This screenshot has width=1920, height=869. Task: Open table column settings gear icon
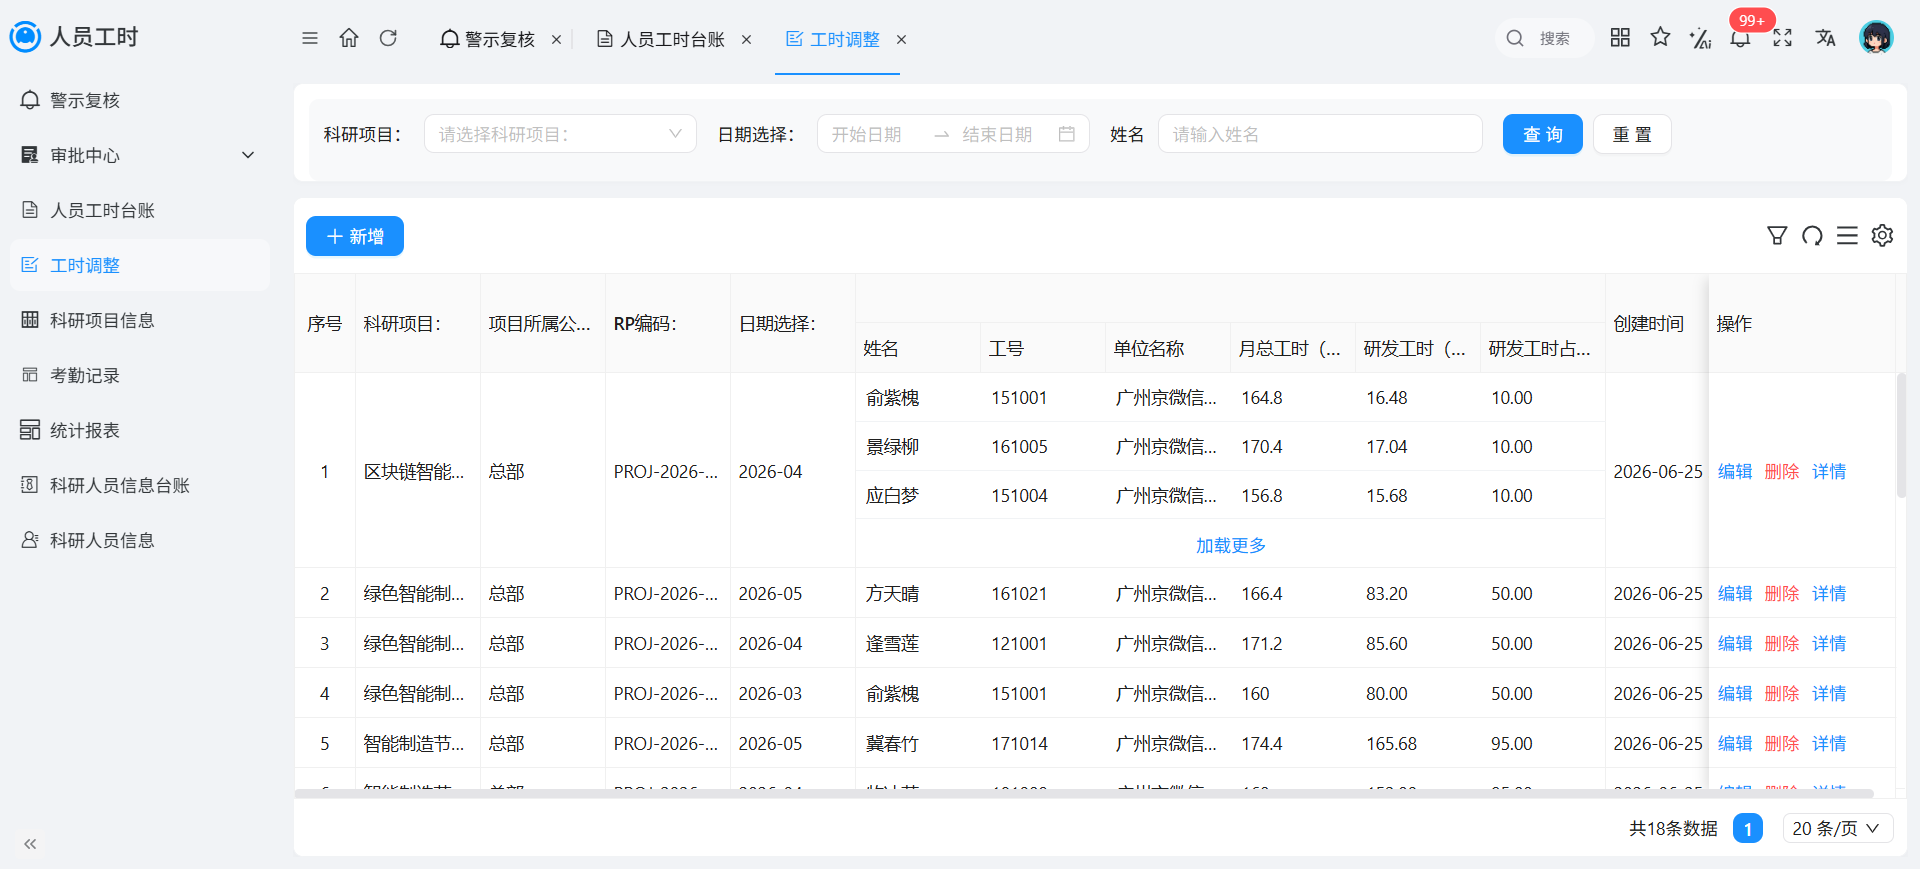1882,235
